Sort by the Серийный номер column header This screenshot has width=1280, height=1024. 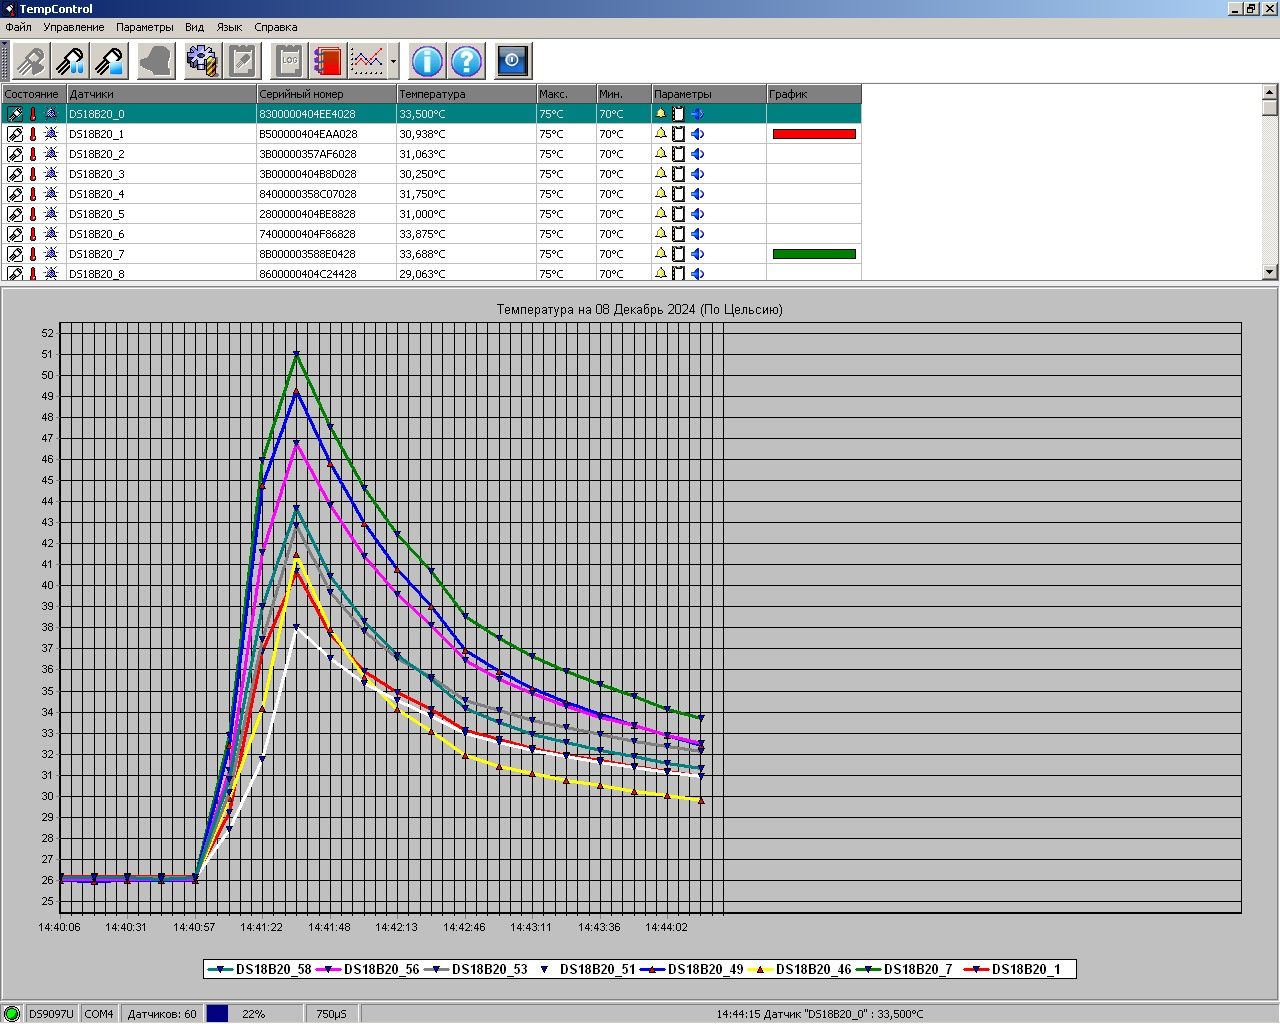(x=326, y=94)
